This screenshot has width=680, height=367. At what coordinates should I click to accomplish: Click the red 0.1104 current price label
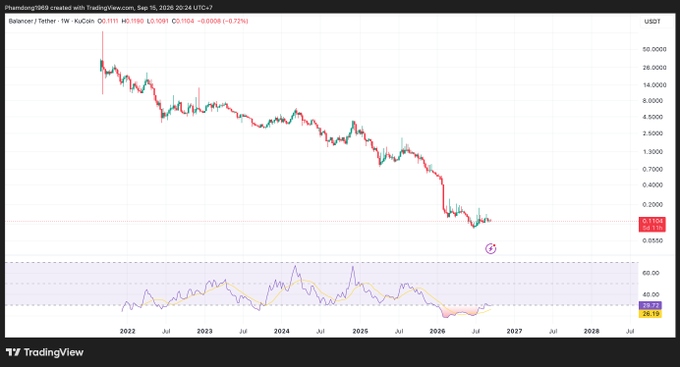[652, 221]
